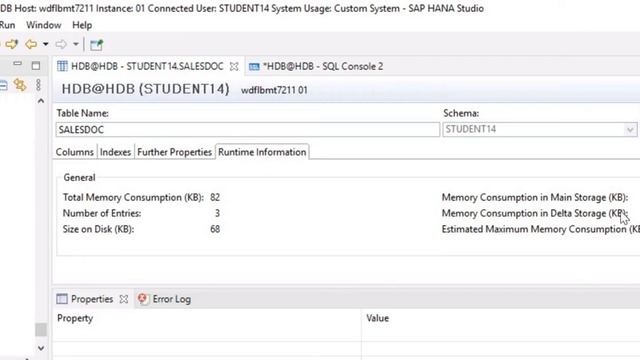Viewport: 640px width, 360px height.
Task: Select the Runtime Information tab
Action: coord(262,152)
